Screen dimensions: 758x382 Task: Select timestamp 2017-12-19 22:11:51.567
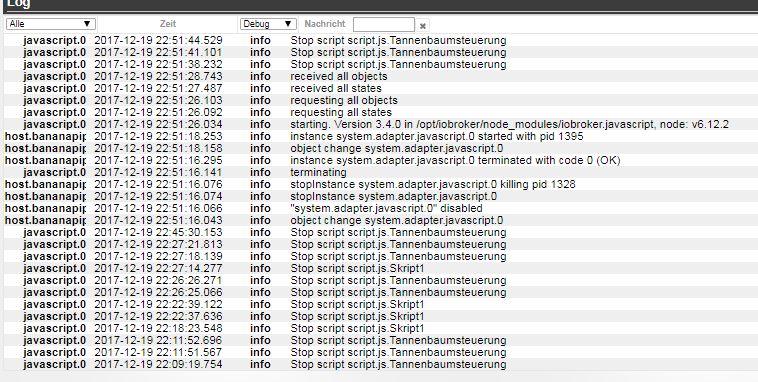click(158, 352)
